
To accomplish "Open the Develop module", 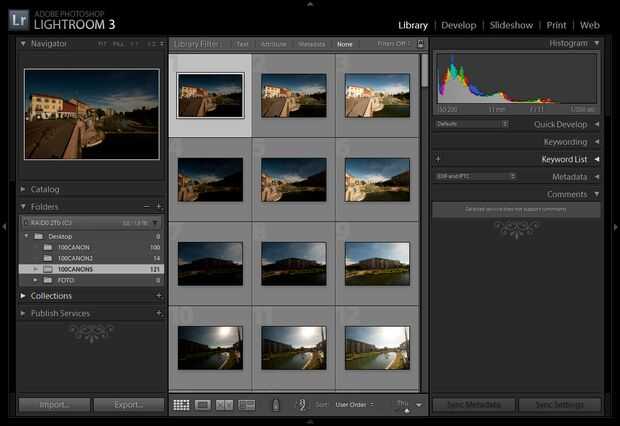I will (459, 25).
